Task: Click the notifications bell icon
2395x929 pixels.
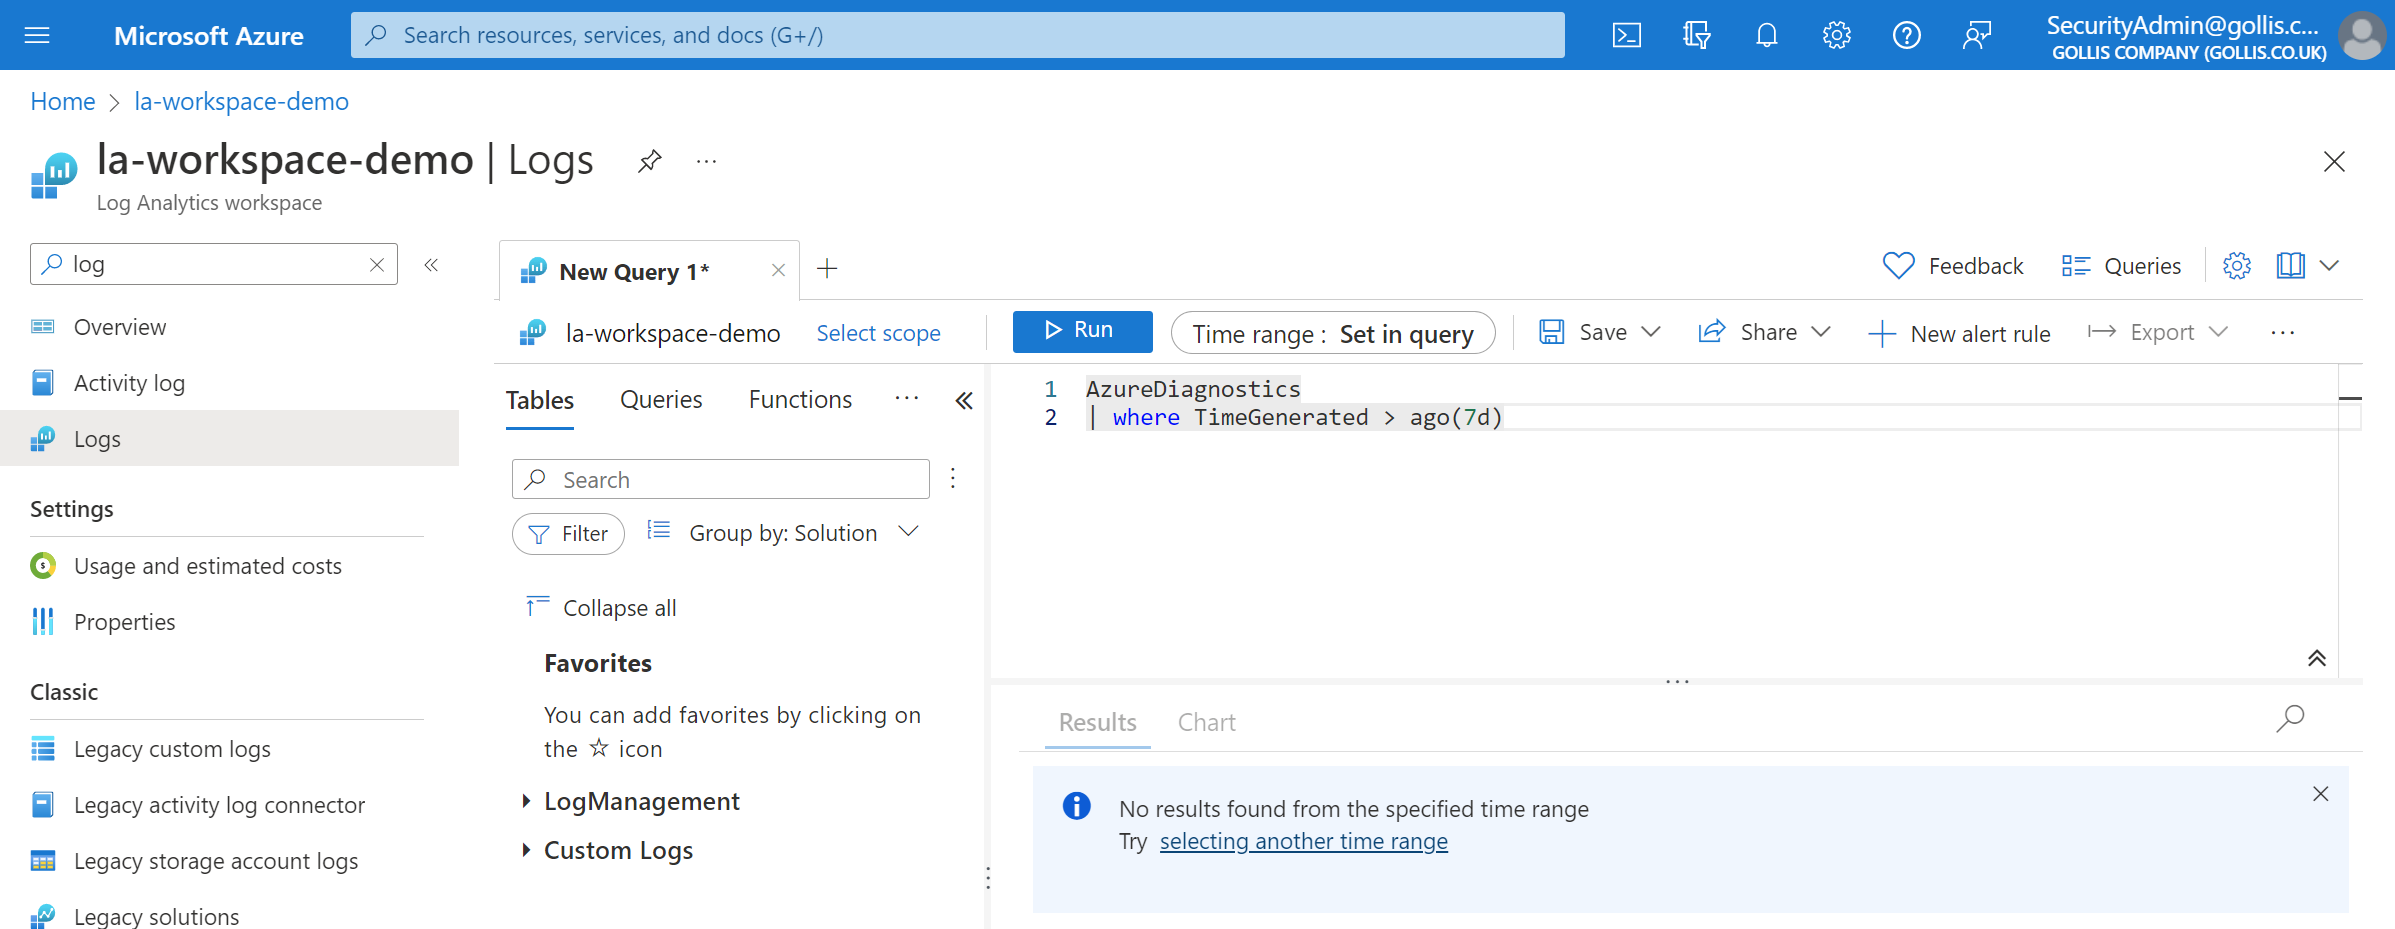Action: tap(1767, 36)
